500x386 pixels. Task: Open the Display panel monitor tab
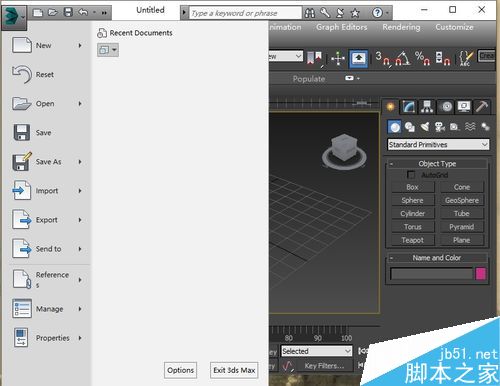464,107
